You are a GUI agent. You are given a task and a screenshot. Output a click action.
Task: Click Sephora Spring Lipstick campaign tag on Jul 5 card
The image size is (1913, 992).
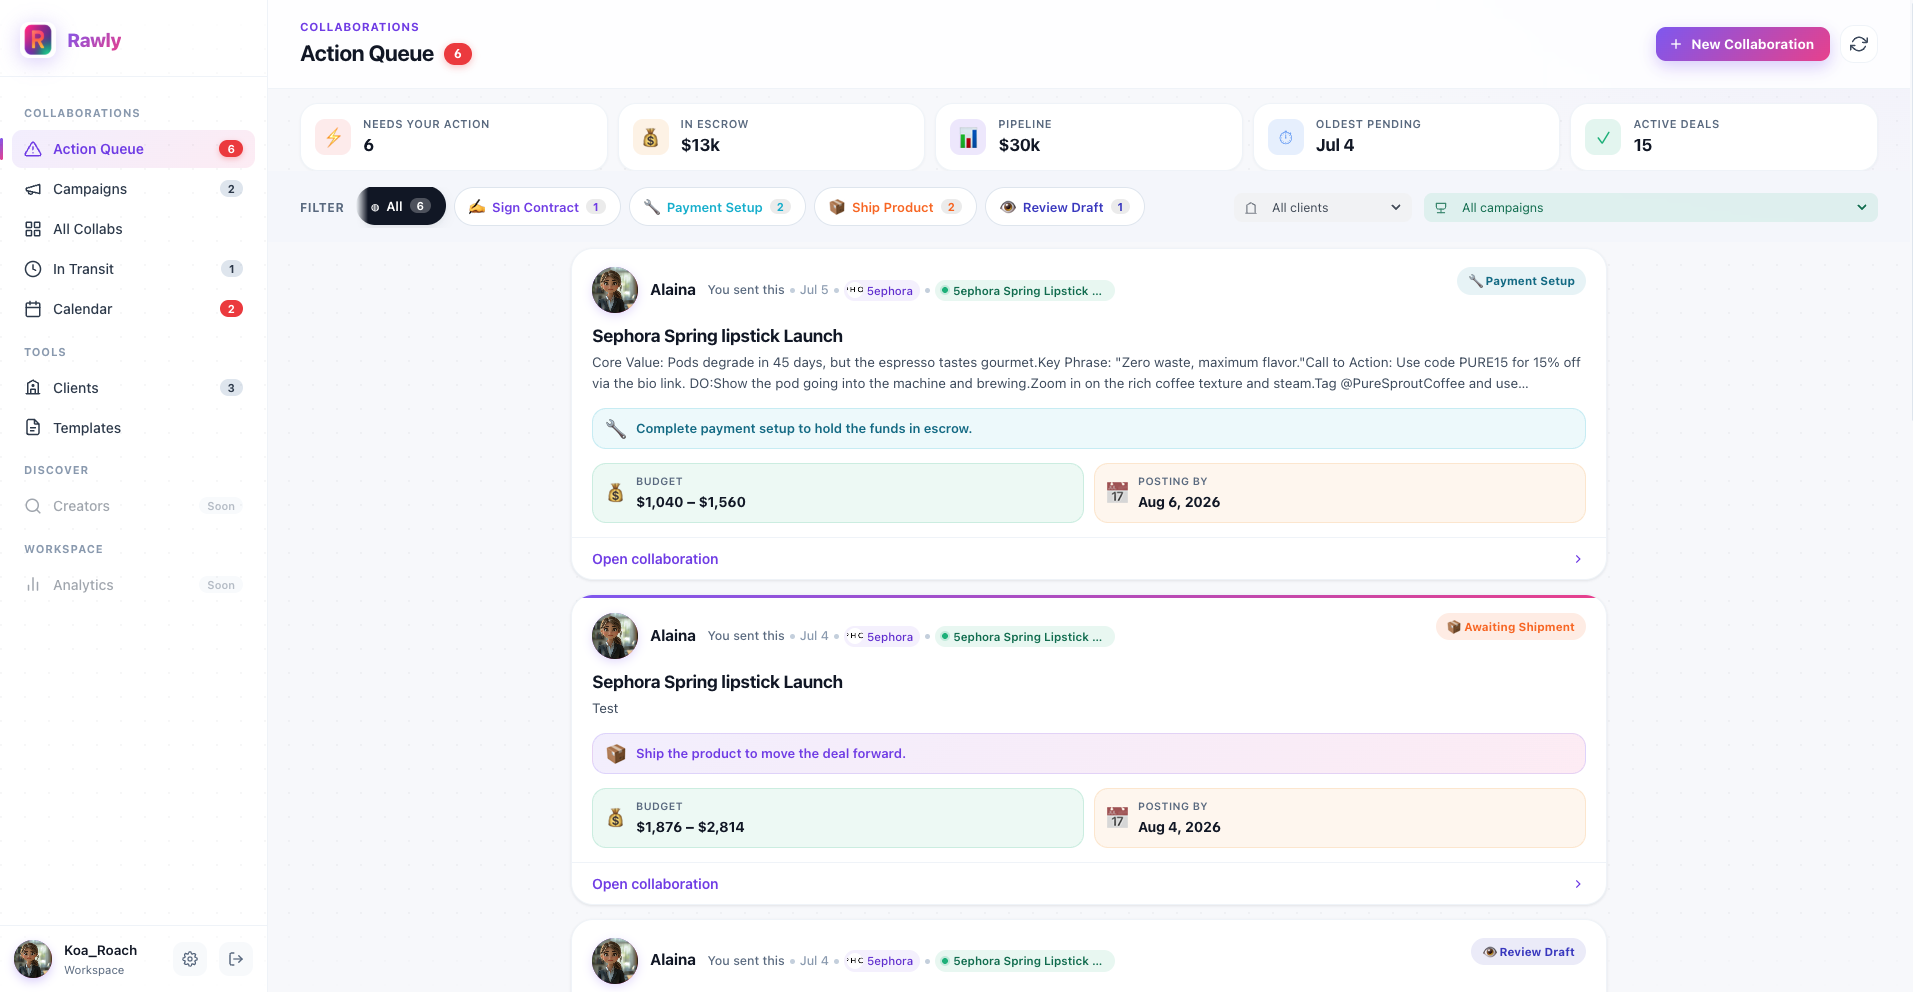click(x=1025, y=291)
